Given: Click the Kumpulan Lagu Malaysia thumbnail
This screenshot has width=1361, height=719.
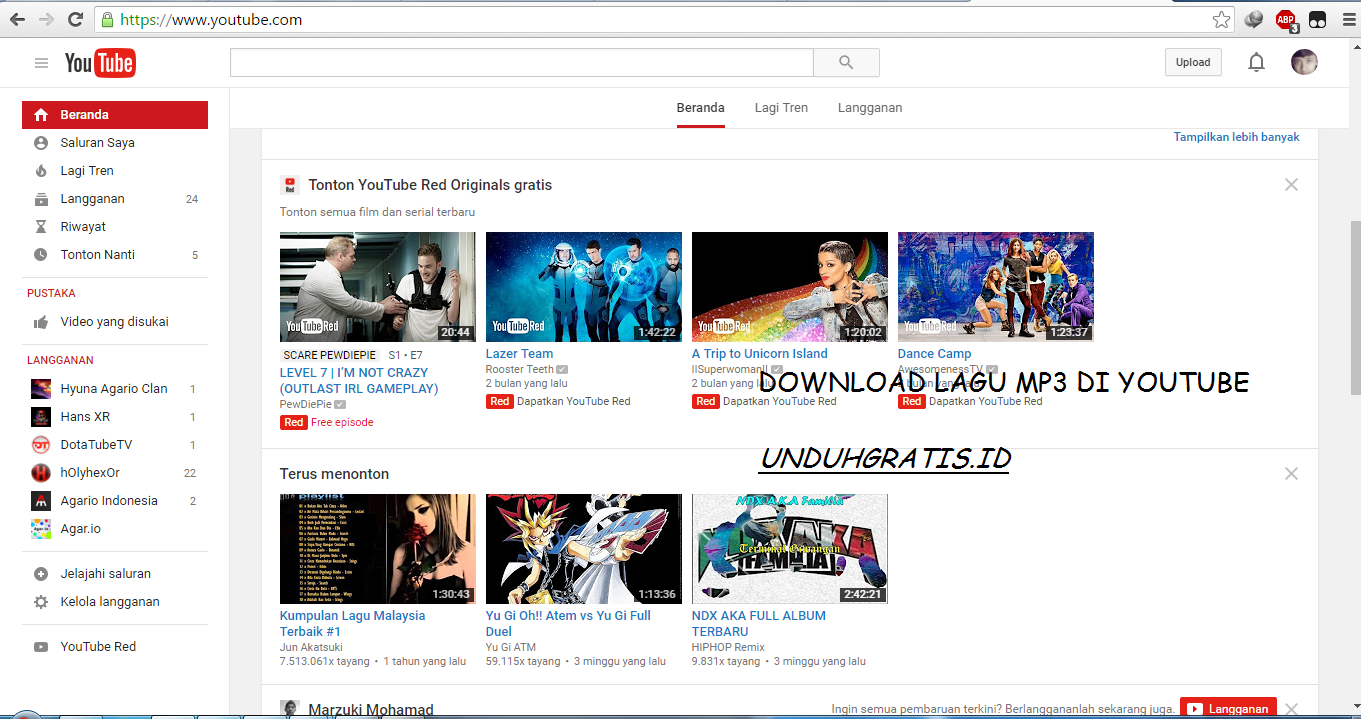Looking at the screenshot, I should click(378, 549).
